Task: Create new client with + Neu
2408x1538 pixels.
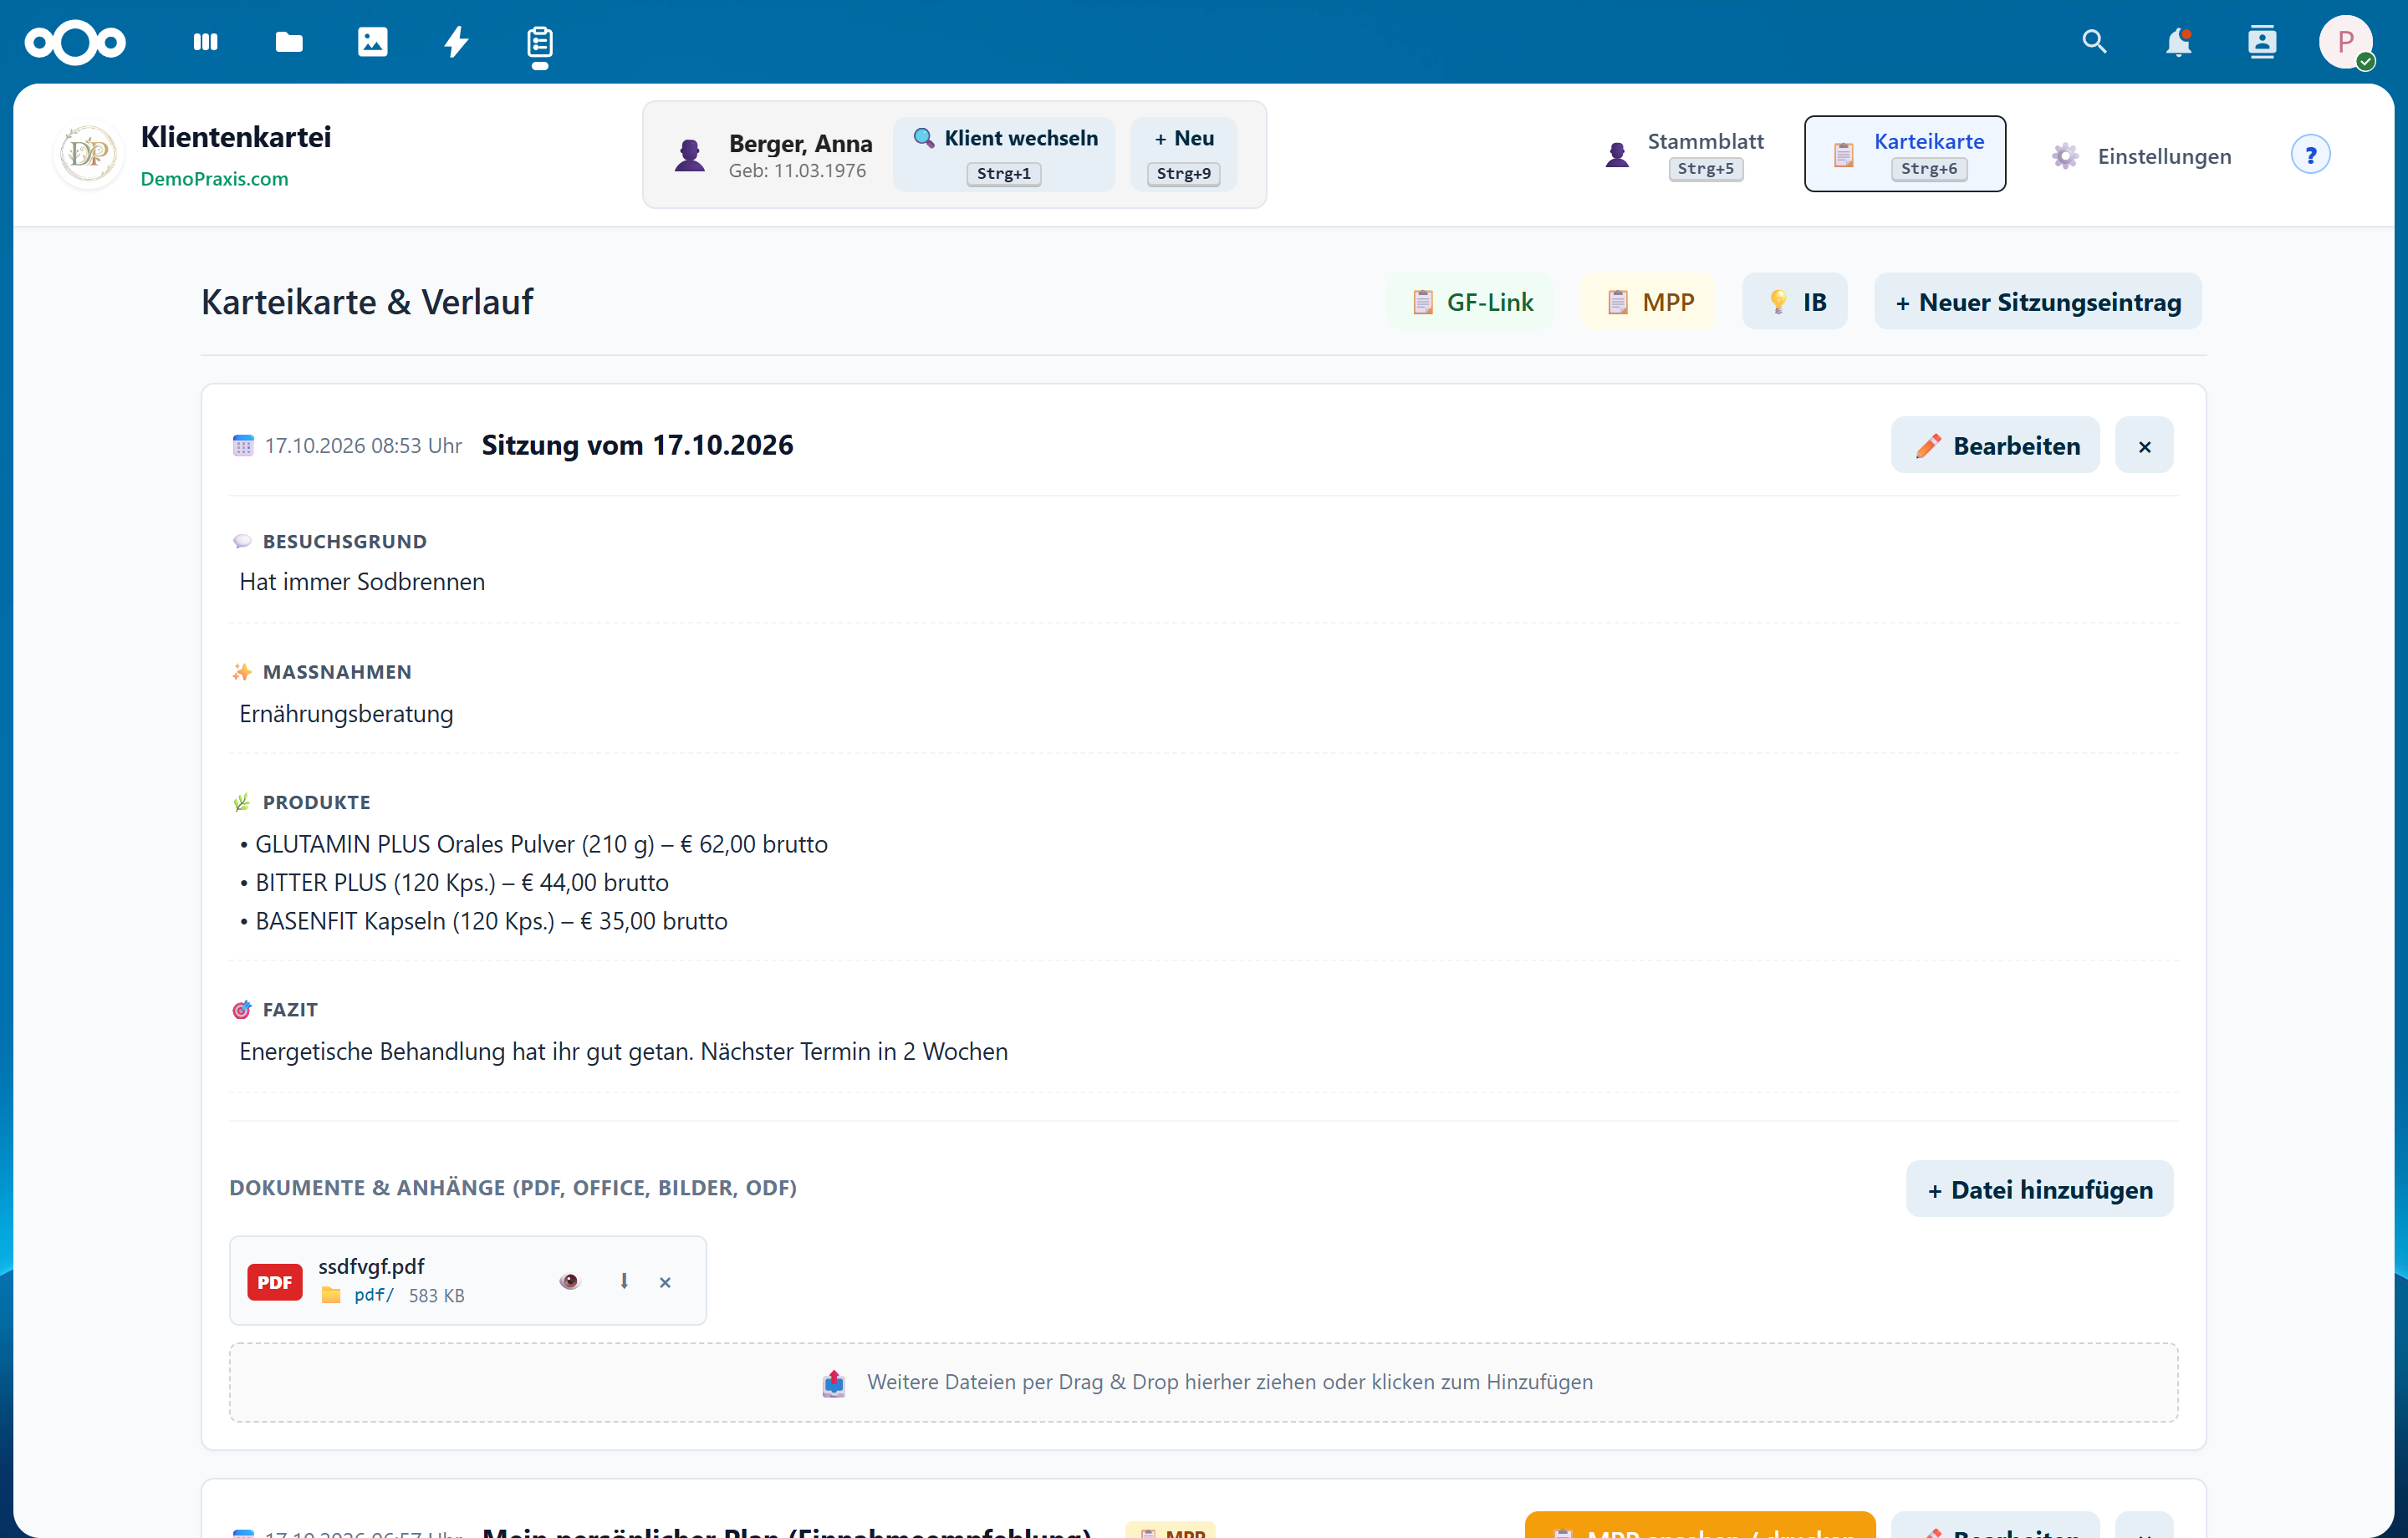Action: tap(1184, 154)
